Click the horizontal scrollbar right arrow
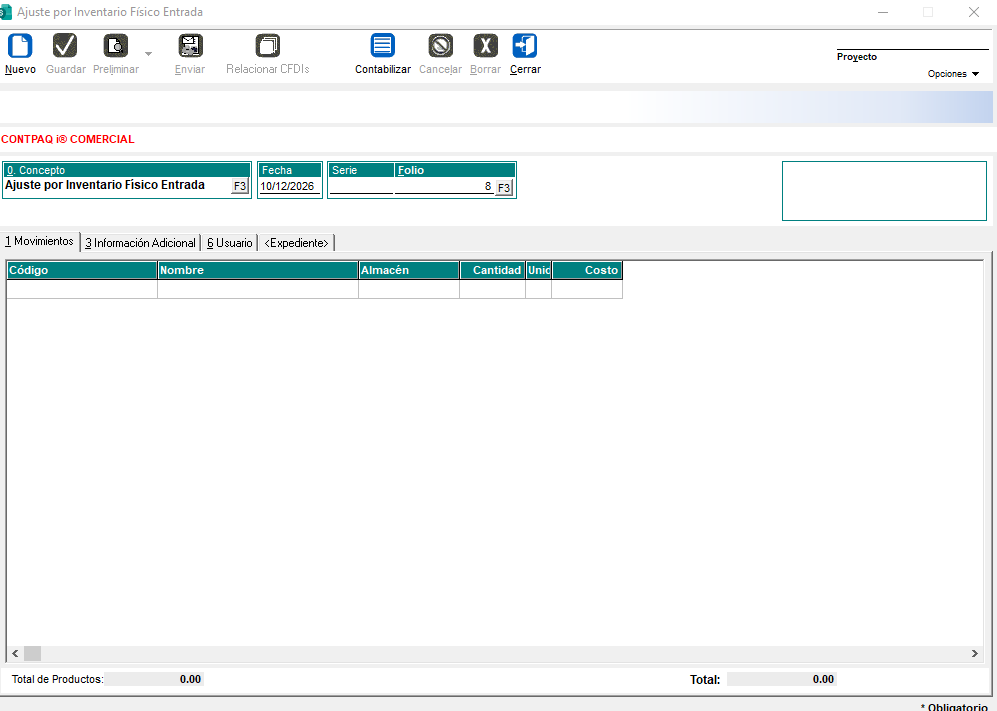 tap(975, 653)
